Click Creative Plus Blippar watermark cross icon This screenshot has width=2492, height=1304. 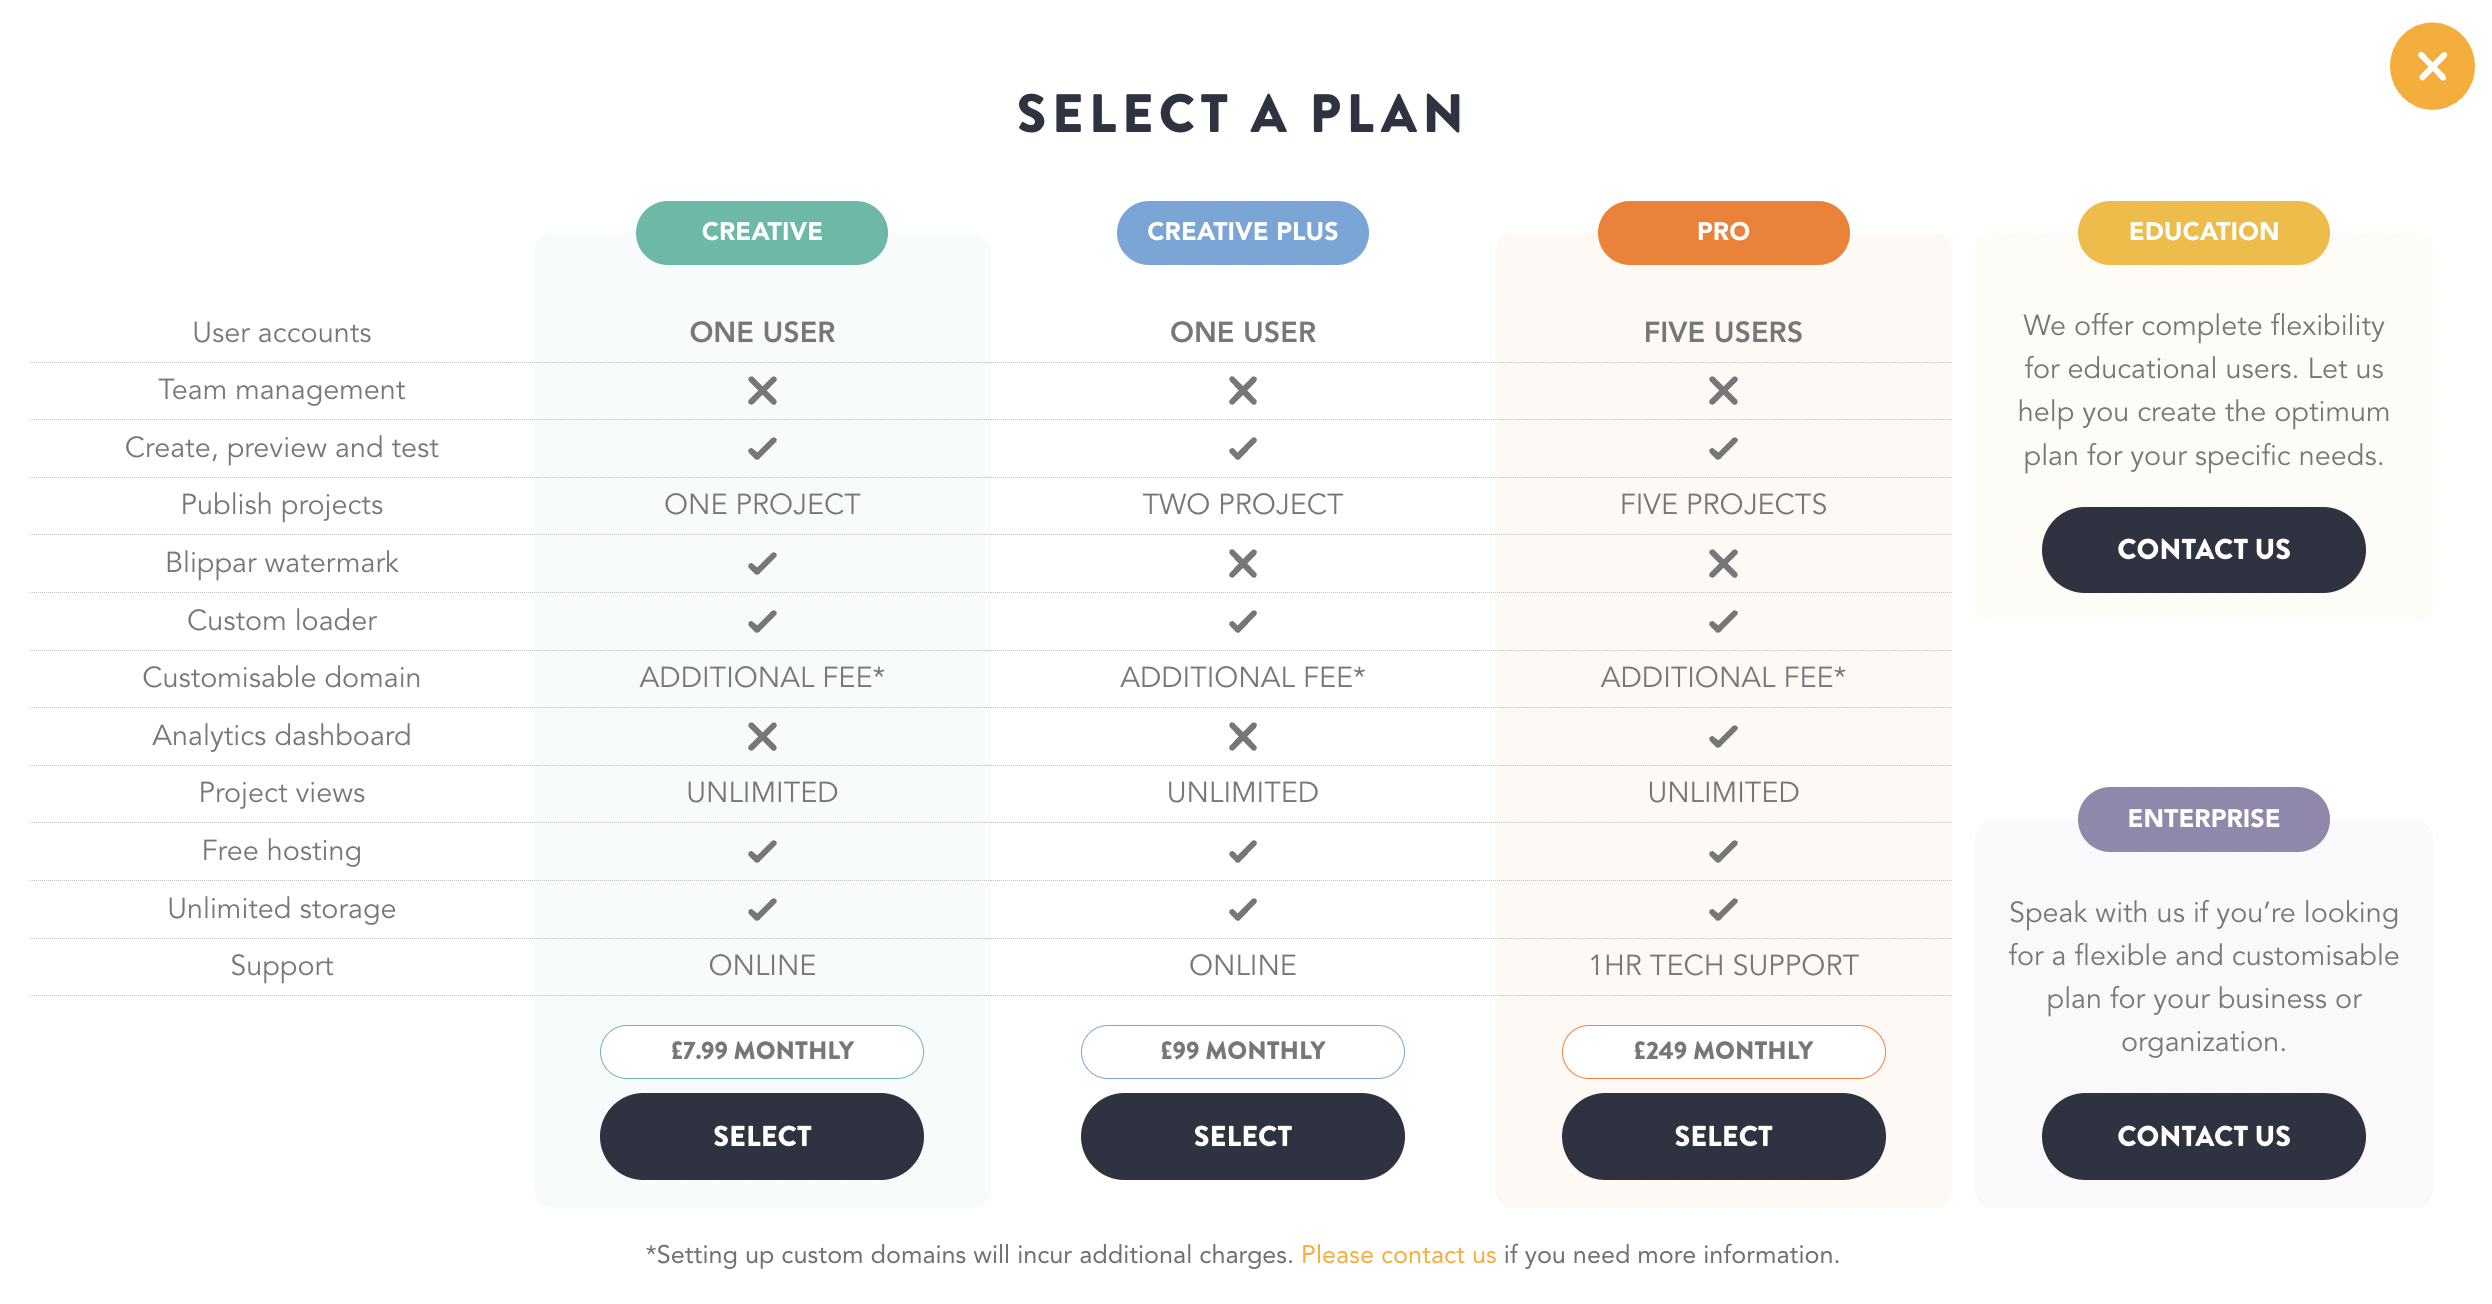1242,563
